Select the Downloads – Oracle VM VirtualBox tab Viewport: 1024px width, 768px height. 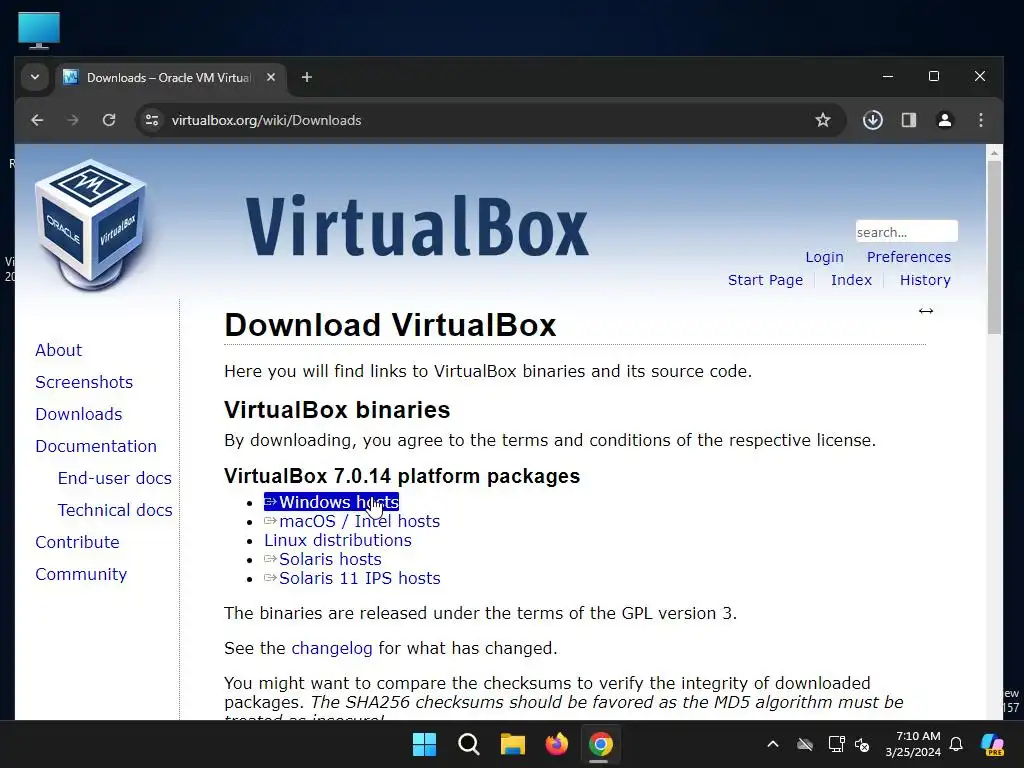pyautogui.click(x=168, y=78)
